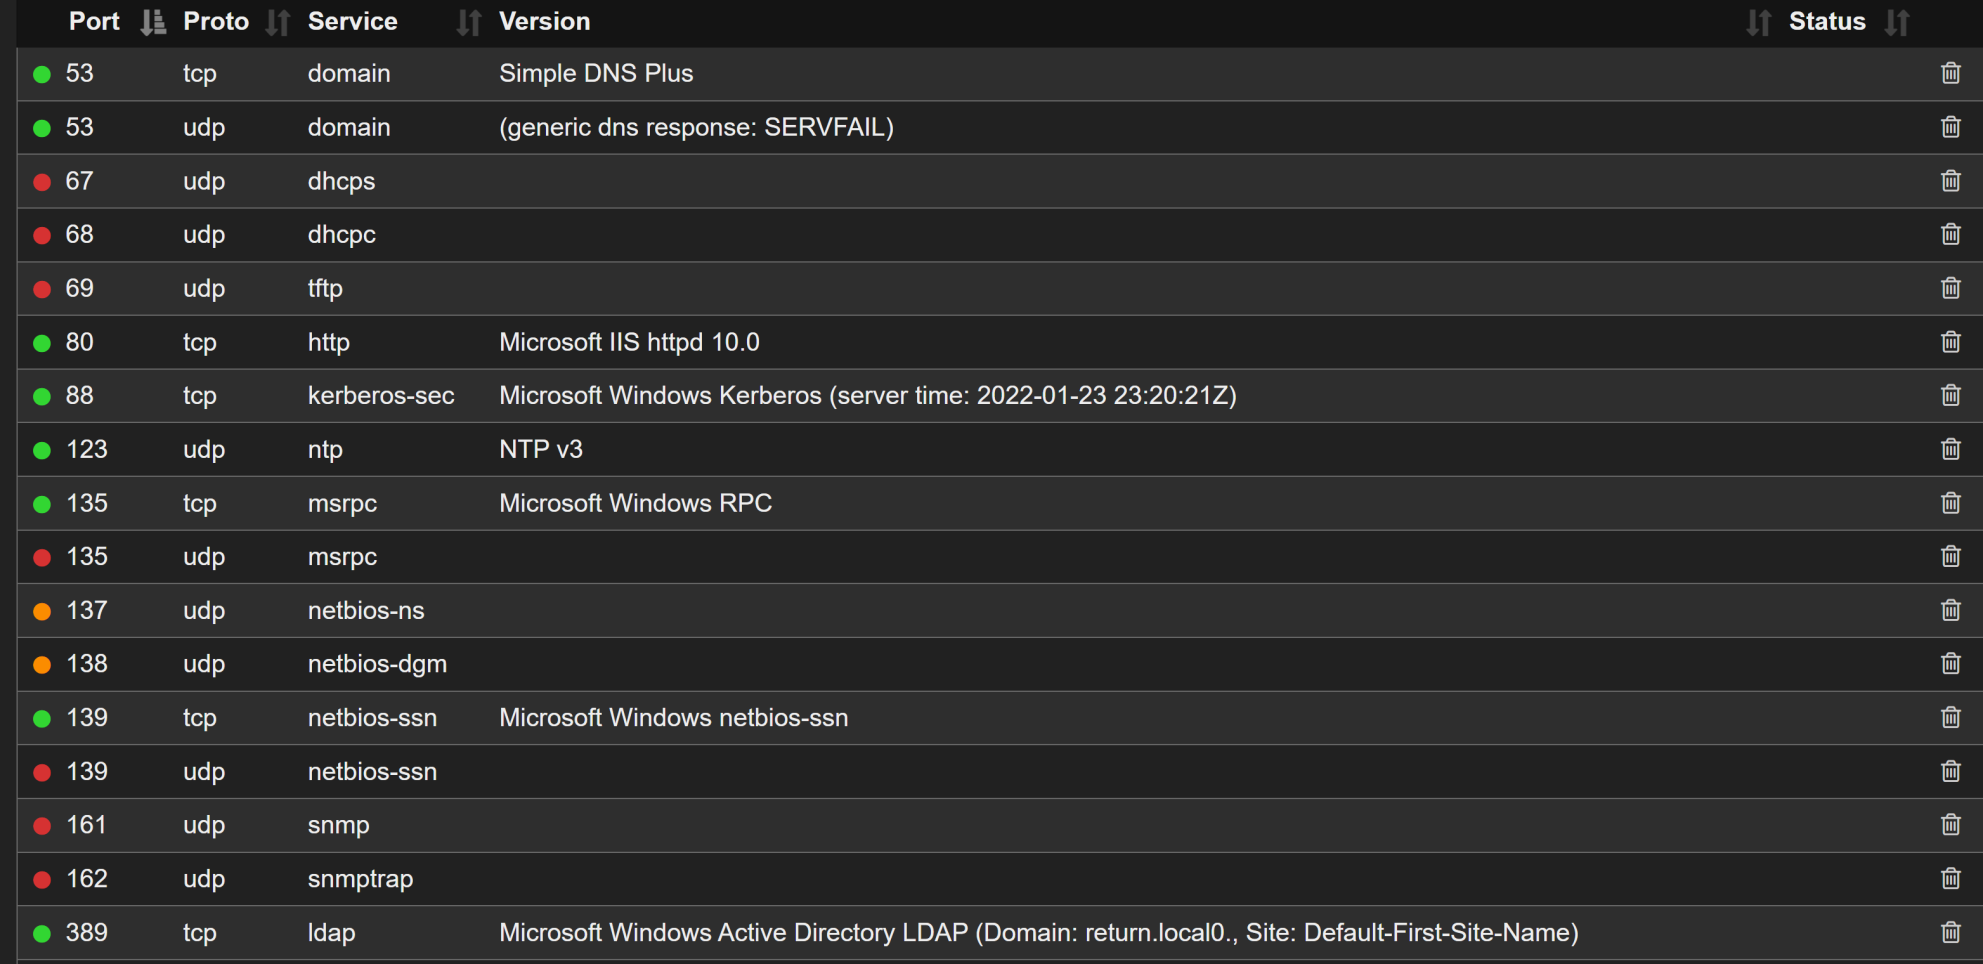This screenshot has width=1983, height=964.
Task: Click the Status column header
Action: click(1826, 22)
